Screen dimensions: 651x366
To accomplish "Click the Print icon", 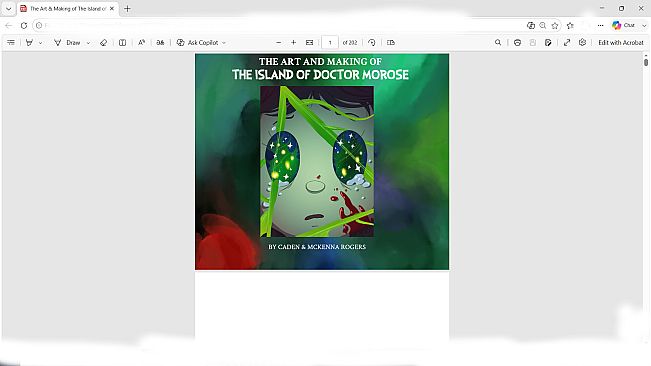I will coord(517,42).
